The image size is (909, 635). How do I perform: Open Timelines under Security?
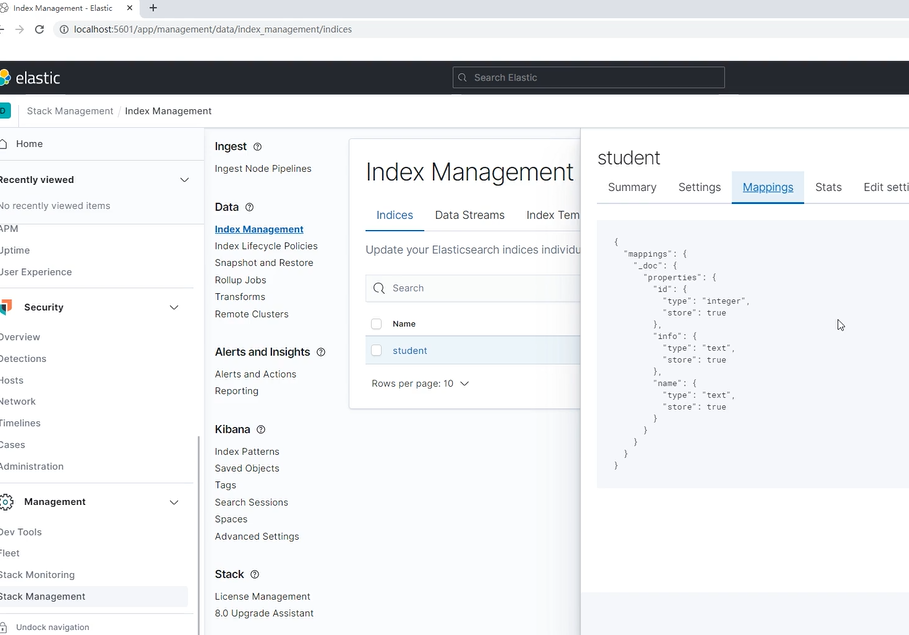point(20,423)
